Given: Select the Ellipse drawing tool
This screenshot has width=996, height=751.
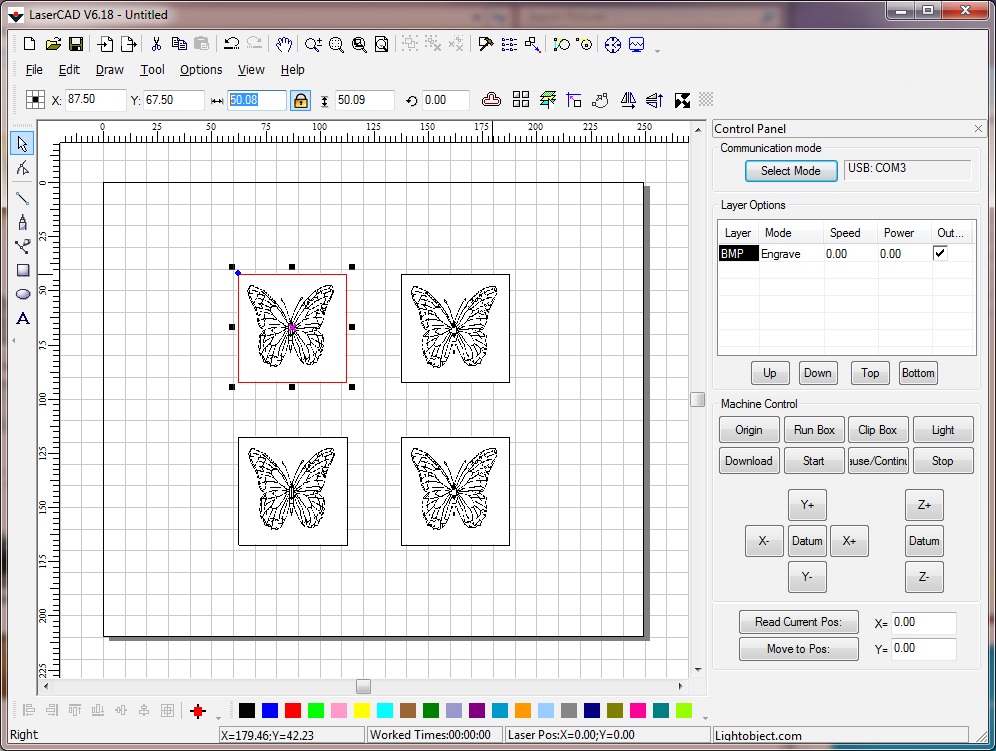Looking at the screenshot, I should 23,294.
